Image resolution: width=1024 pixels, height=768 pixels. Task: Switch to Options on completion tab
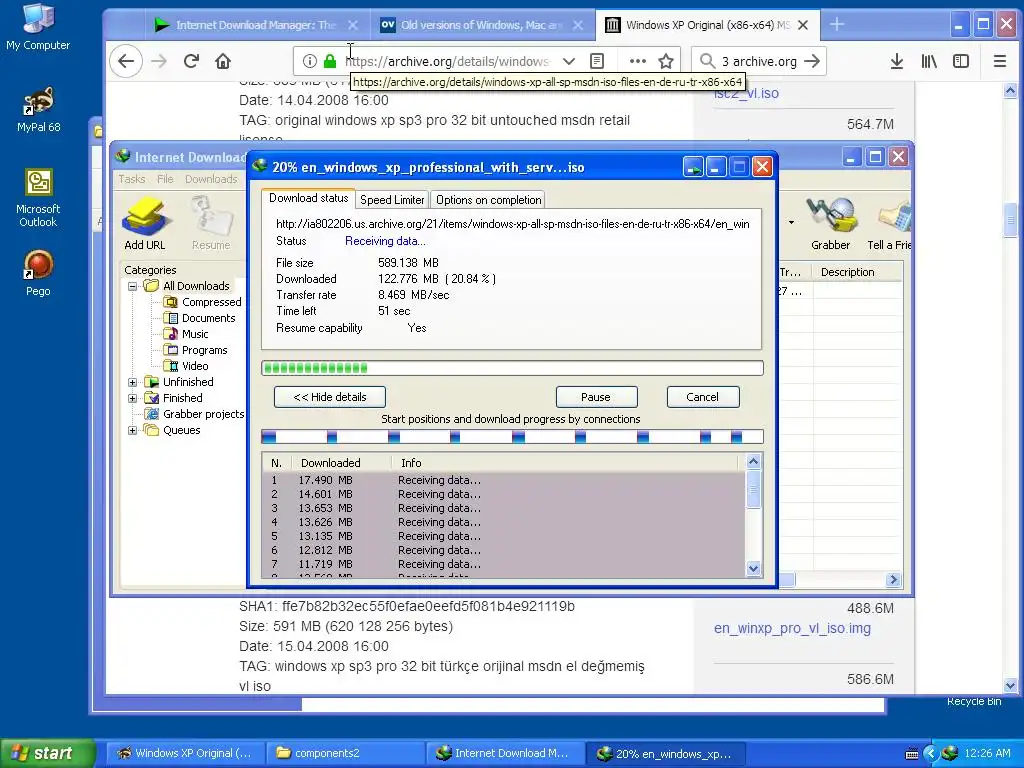(x=488, y=200)
